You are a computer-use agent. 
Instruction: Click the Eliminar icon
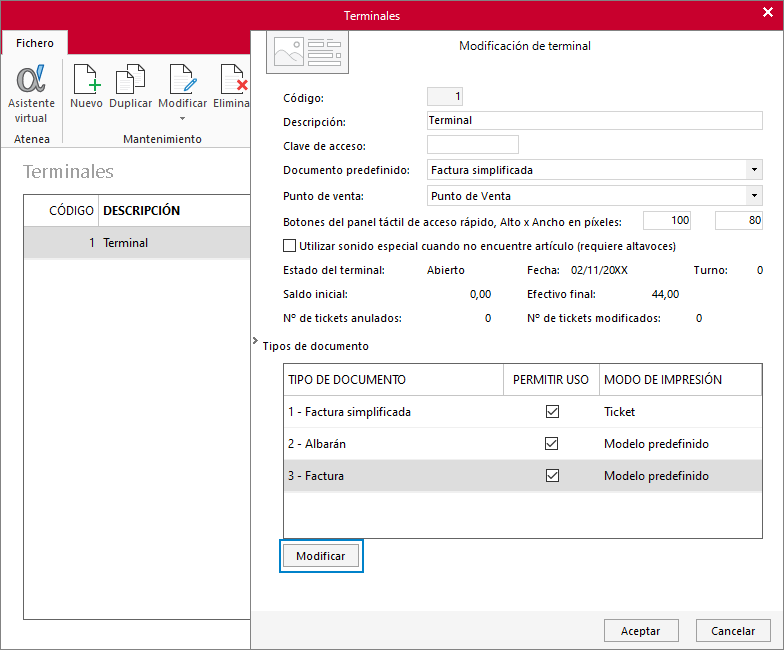pyautogui.click(x=234, y=79)
